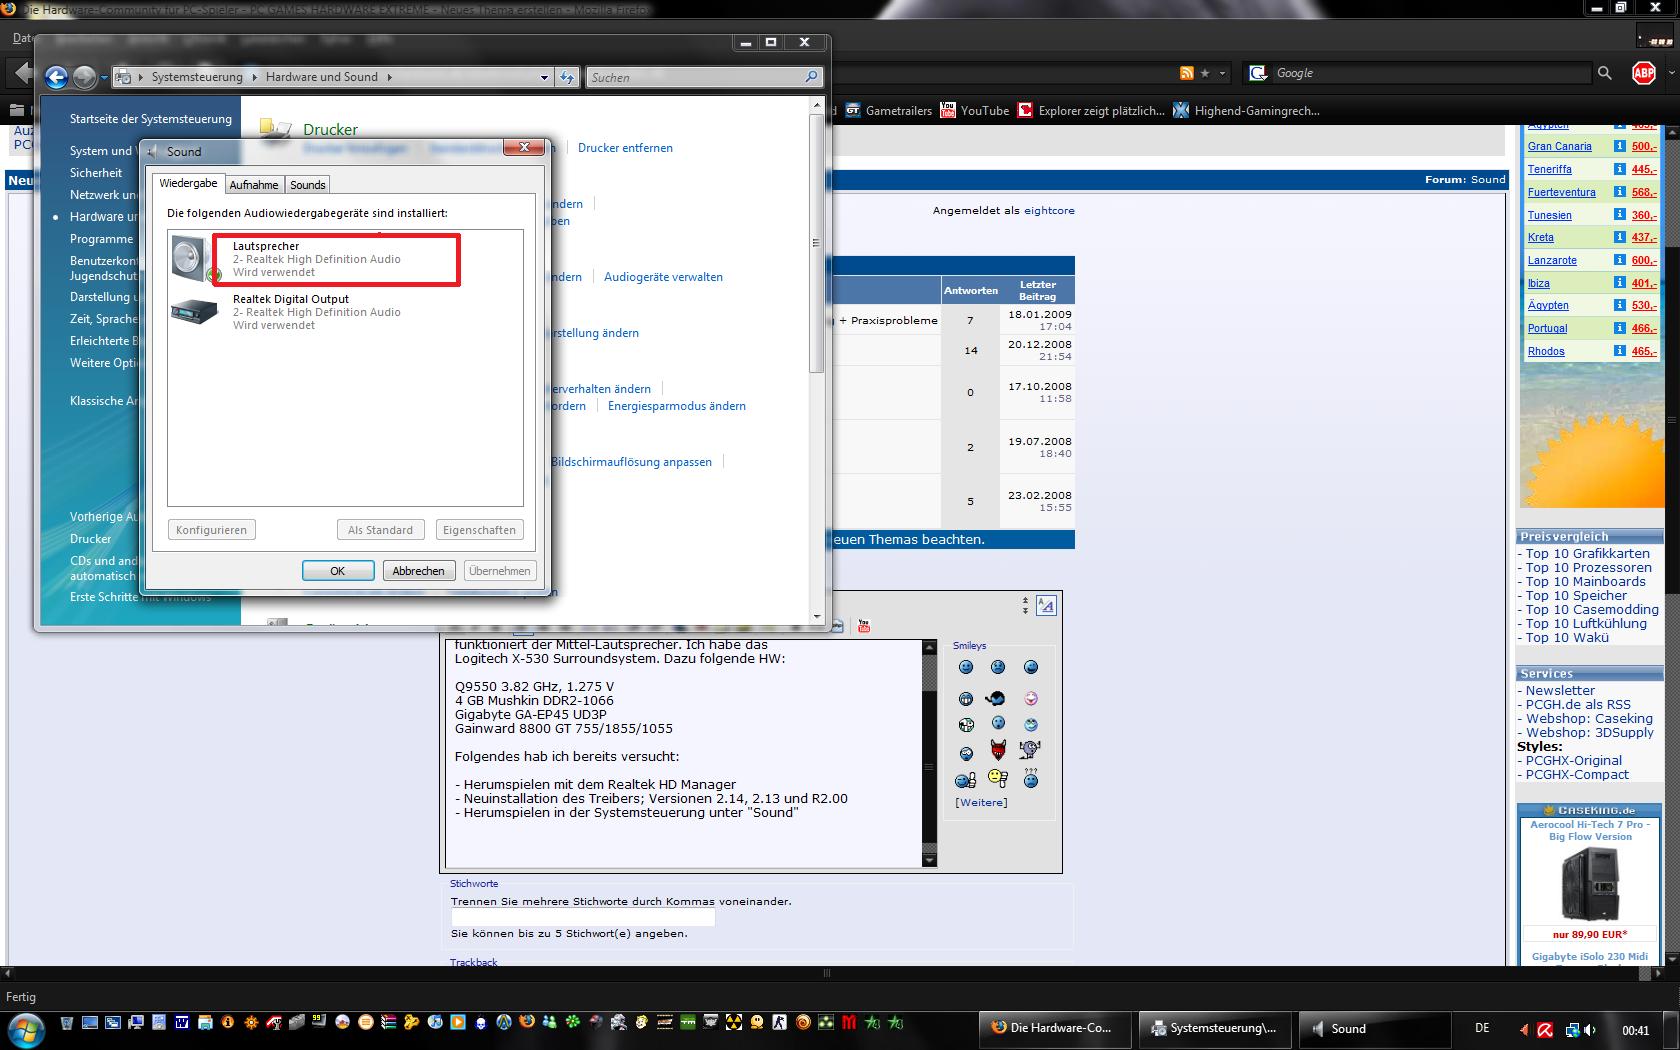Click the info icon next to Gran Canaria
The height and width of the screenshot is (1050, 1680).
pyautogui.click(x=1619, y=146)
